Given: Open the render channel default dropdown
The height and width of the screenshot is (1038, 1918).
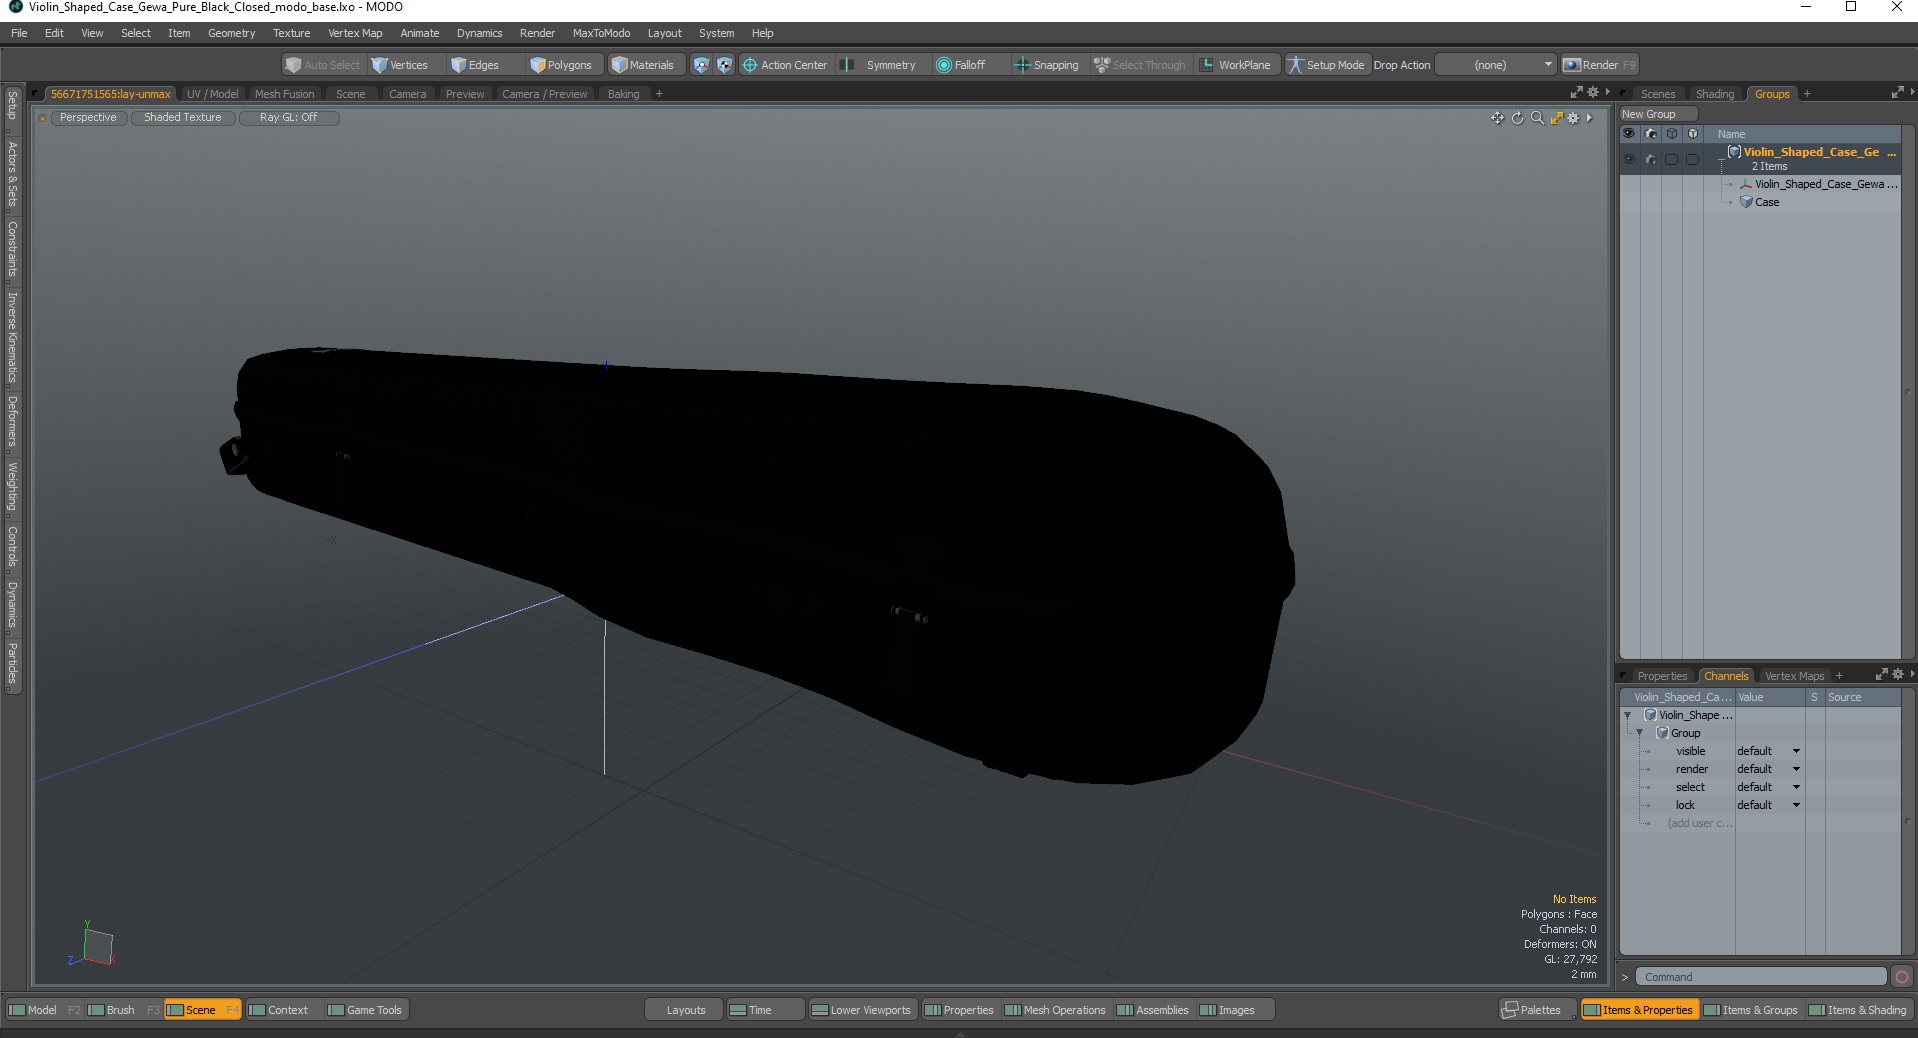Looking at the screenshot, I should [x=1768, y=769].
